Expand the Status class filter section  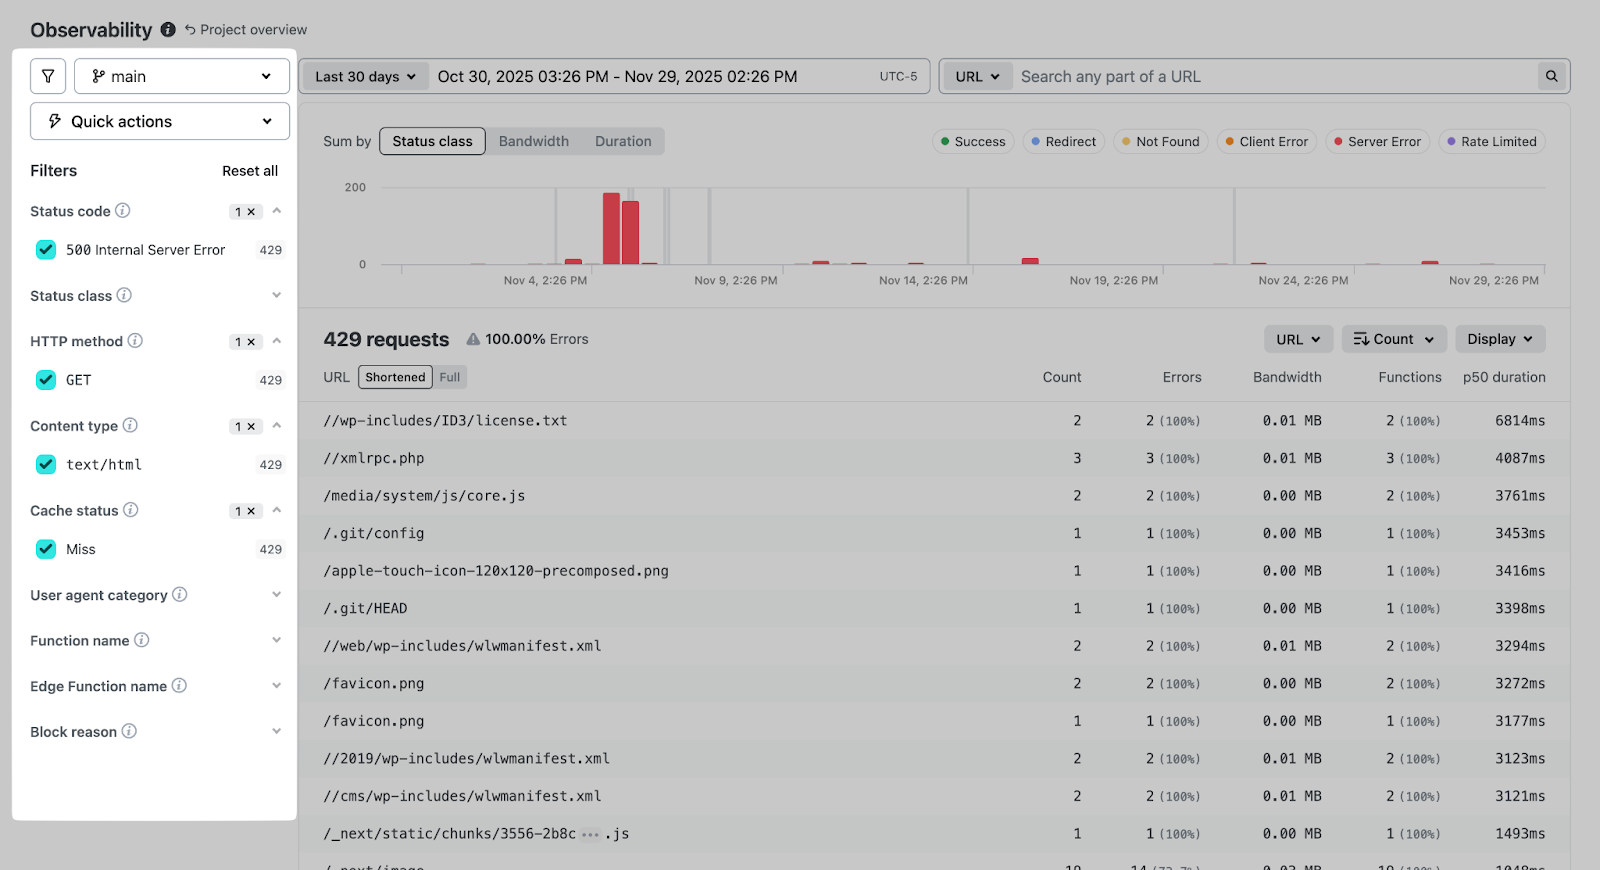(x=277, y=295)
